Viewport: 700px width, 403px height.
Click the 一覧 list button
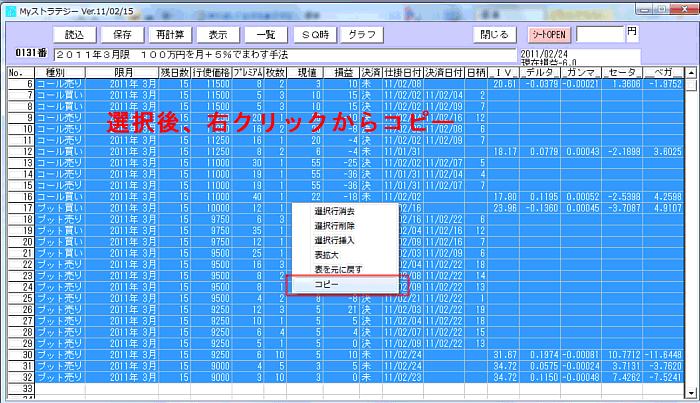(x=266, y=35)
